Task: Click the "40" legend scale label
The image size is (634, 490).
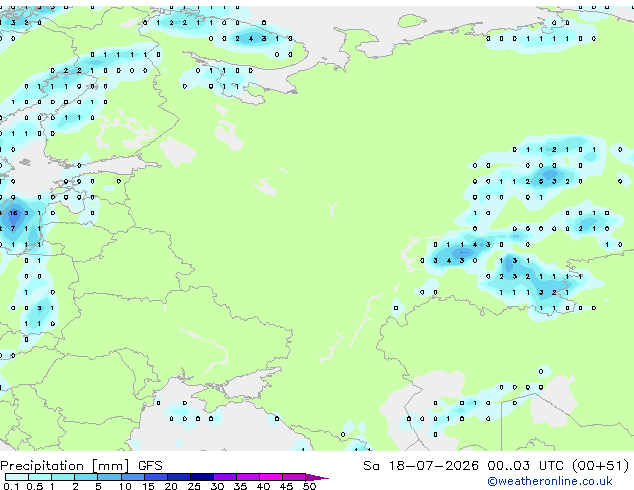Action: [x=263, y=486]
